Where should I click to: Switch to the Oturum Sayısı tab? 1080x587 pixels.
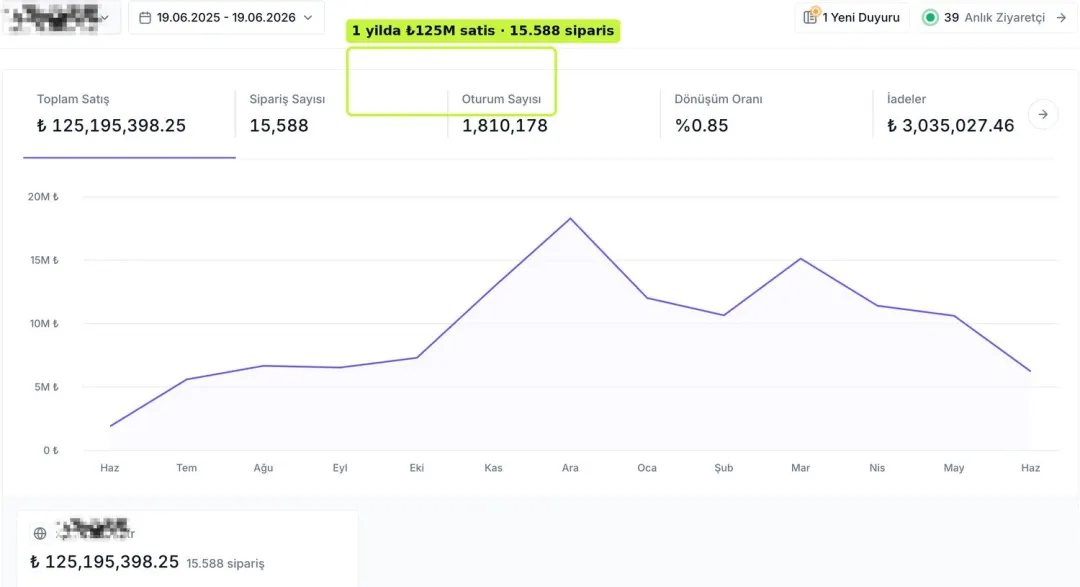tap(554, 114)
